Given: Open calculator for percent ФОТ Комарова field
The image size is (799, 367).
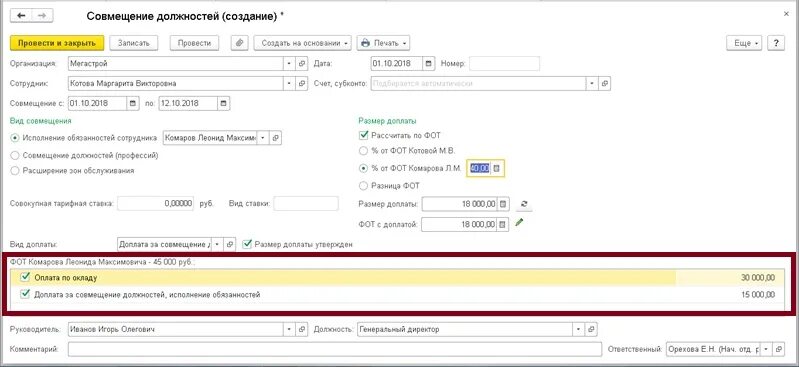Looking at the screenshot, I should coord(497,168).
